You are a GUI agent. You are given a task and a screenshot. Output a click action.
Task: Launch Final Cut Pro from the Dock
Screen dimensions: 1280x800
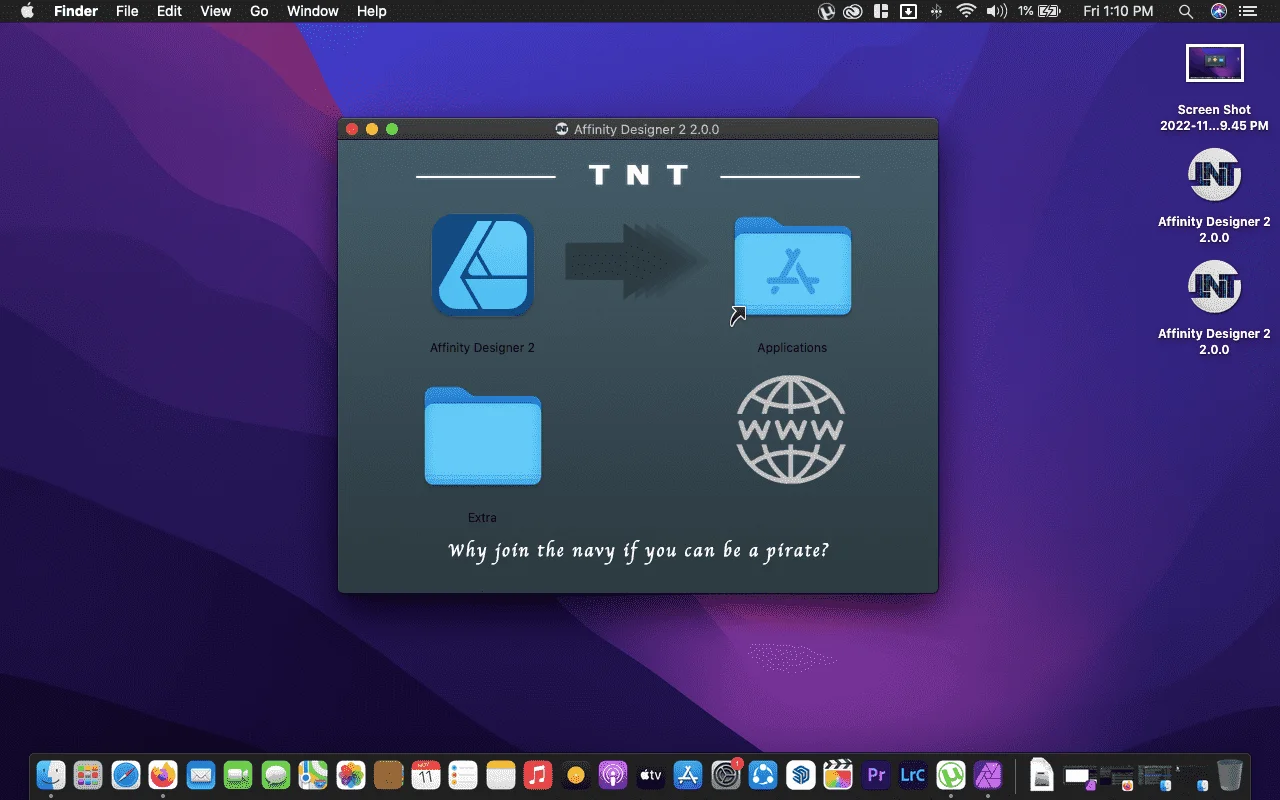(838, 774)
